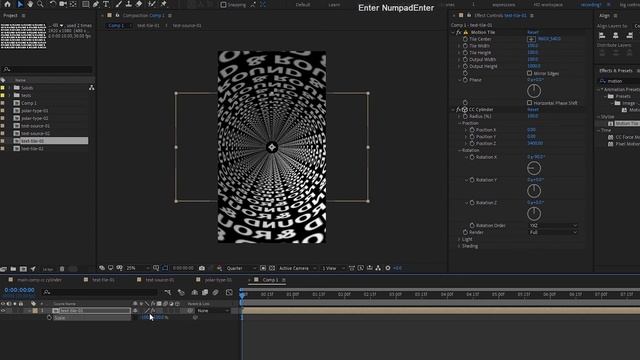Enable Horizontal Phase Shift checkbox
The width and height of the screenshot is (640, 360).
(529, 103)
